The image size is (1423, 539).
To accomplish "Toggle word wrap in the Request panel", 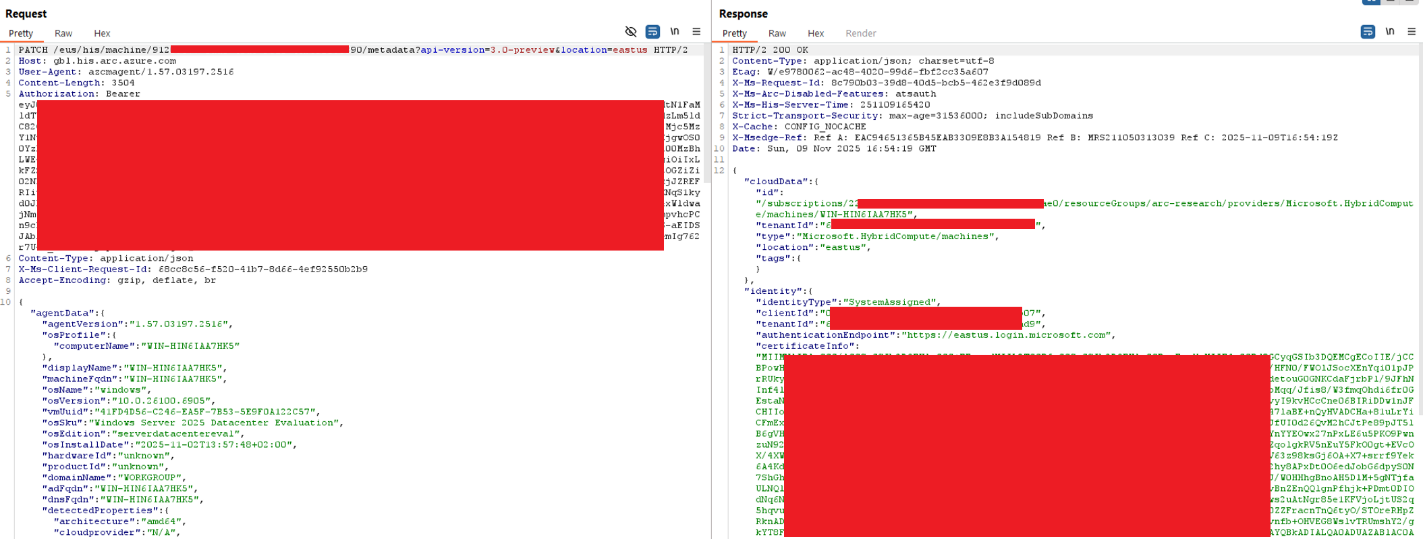I will point(652,32).
